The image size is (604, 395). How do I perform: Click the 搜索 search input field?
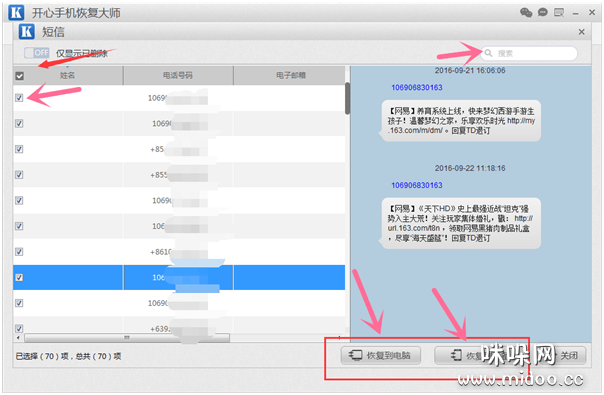coord(529,53)
